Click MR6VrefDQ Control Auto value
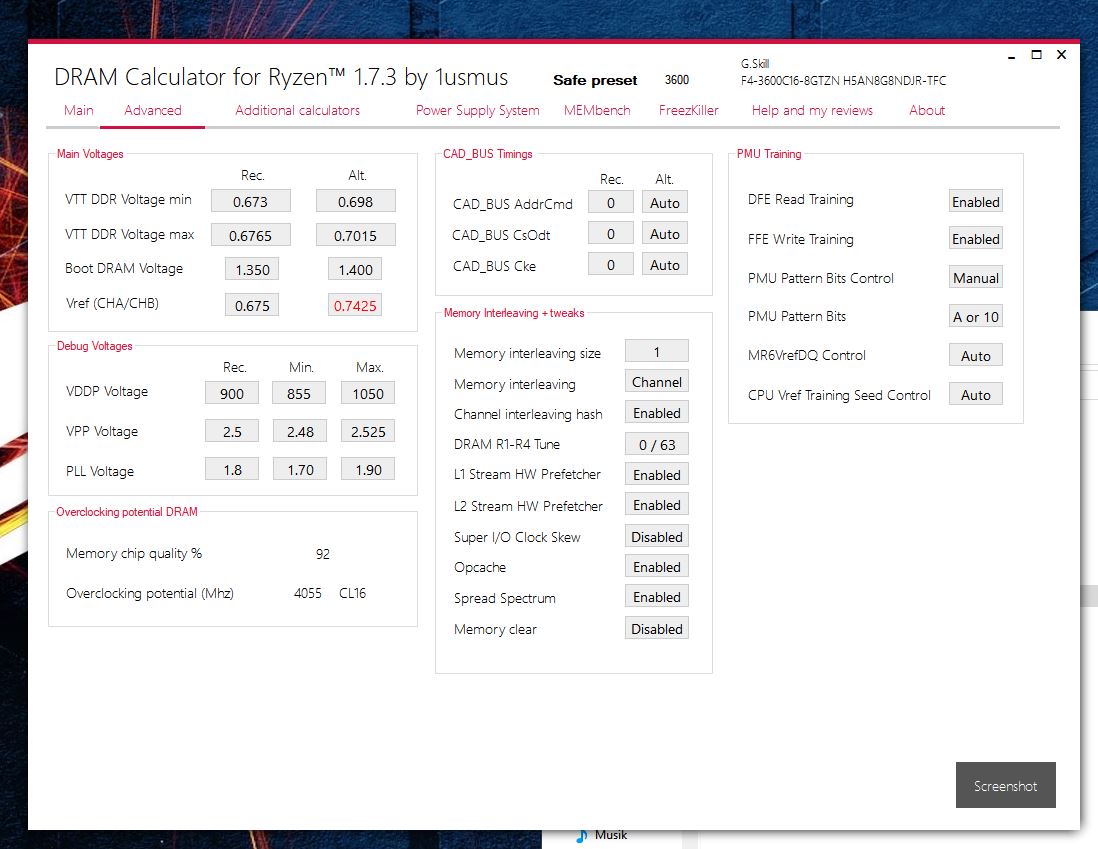 pos(975,355)
